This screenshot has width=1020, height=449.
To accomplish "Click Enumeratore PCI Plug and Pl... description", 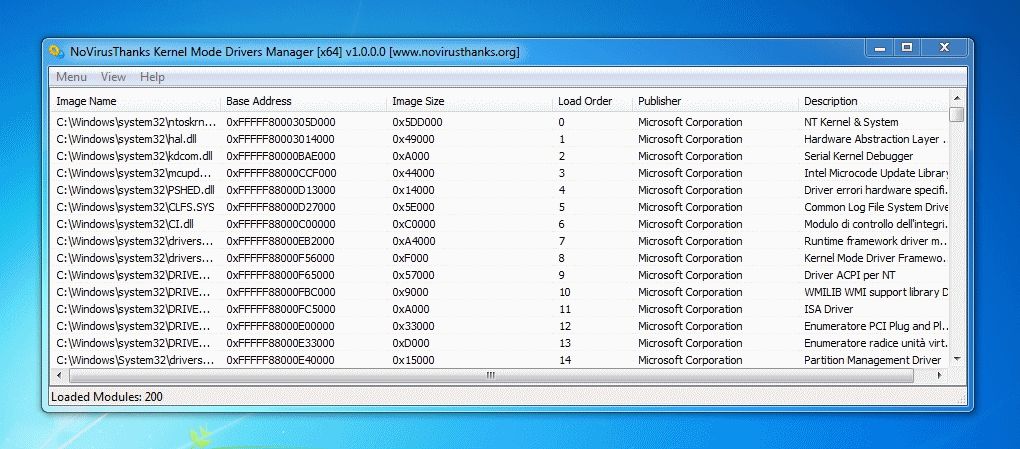I will (x=876, y=326).
